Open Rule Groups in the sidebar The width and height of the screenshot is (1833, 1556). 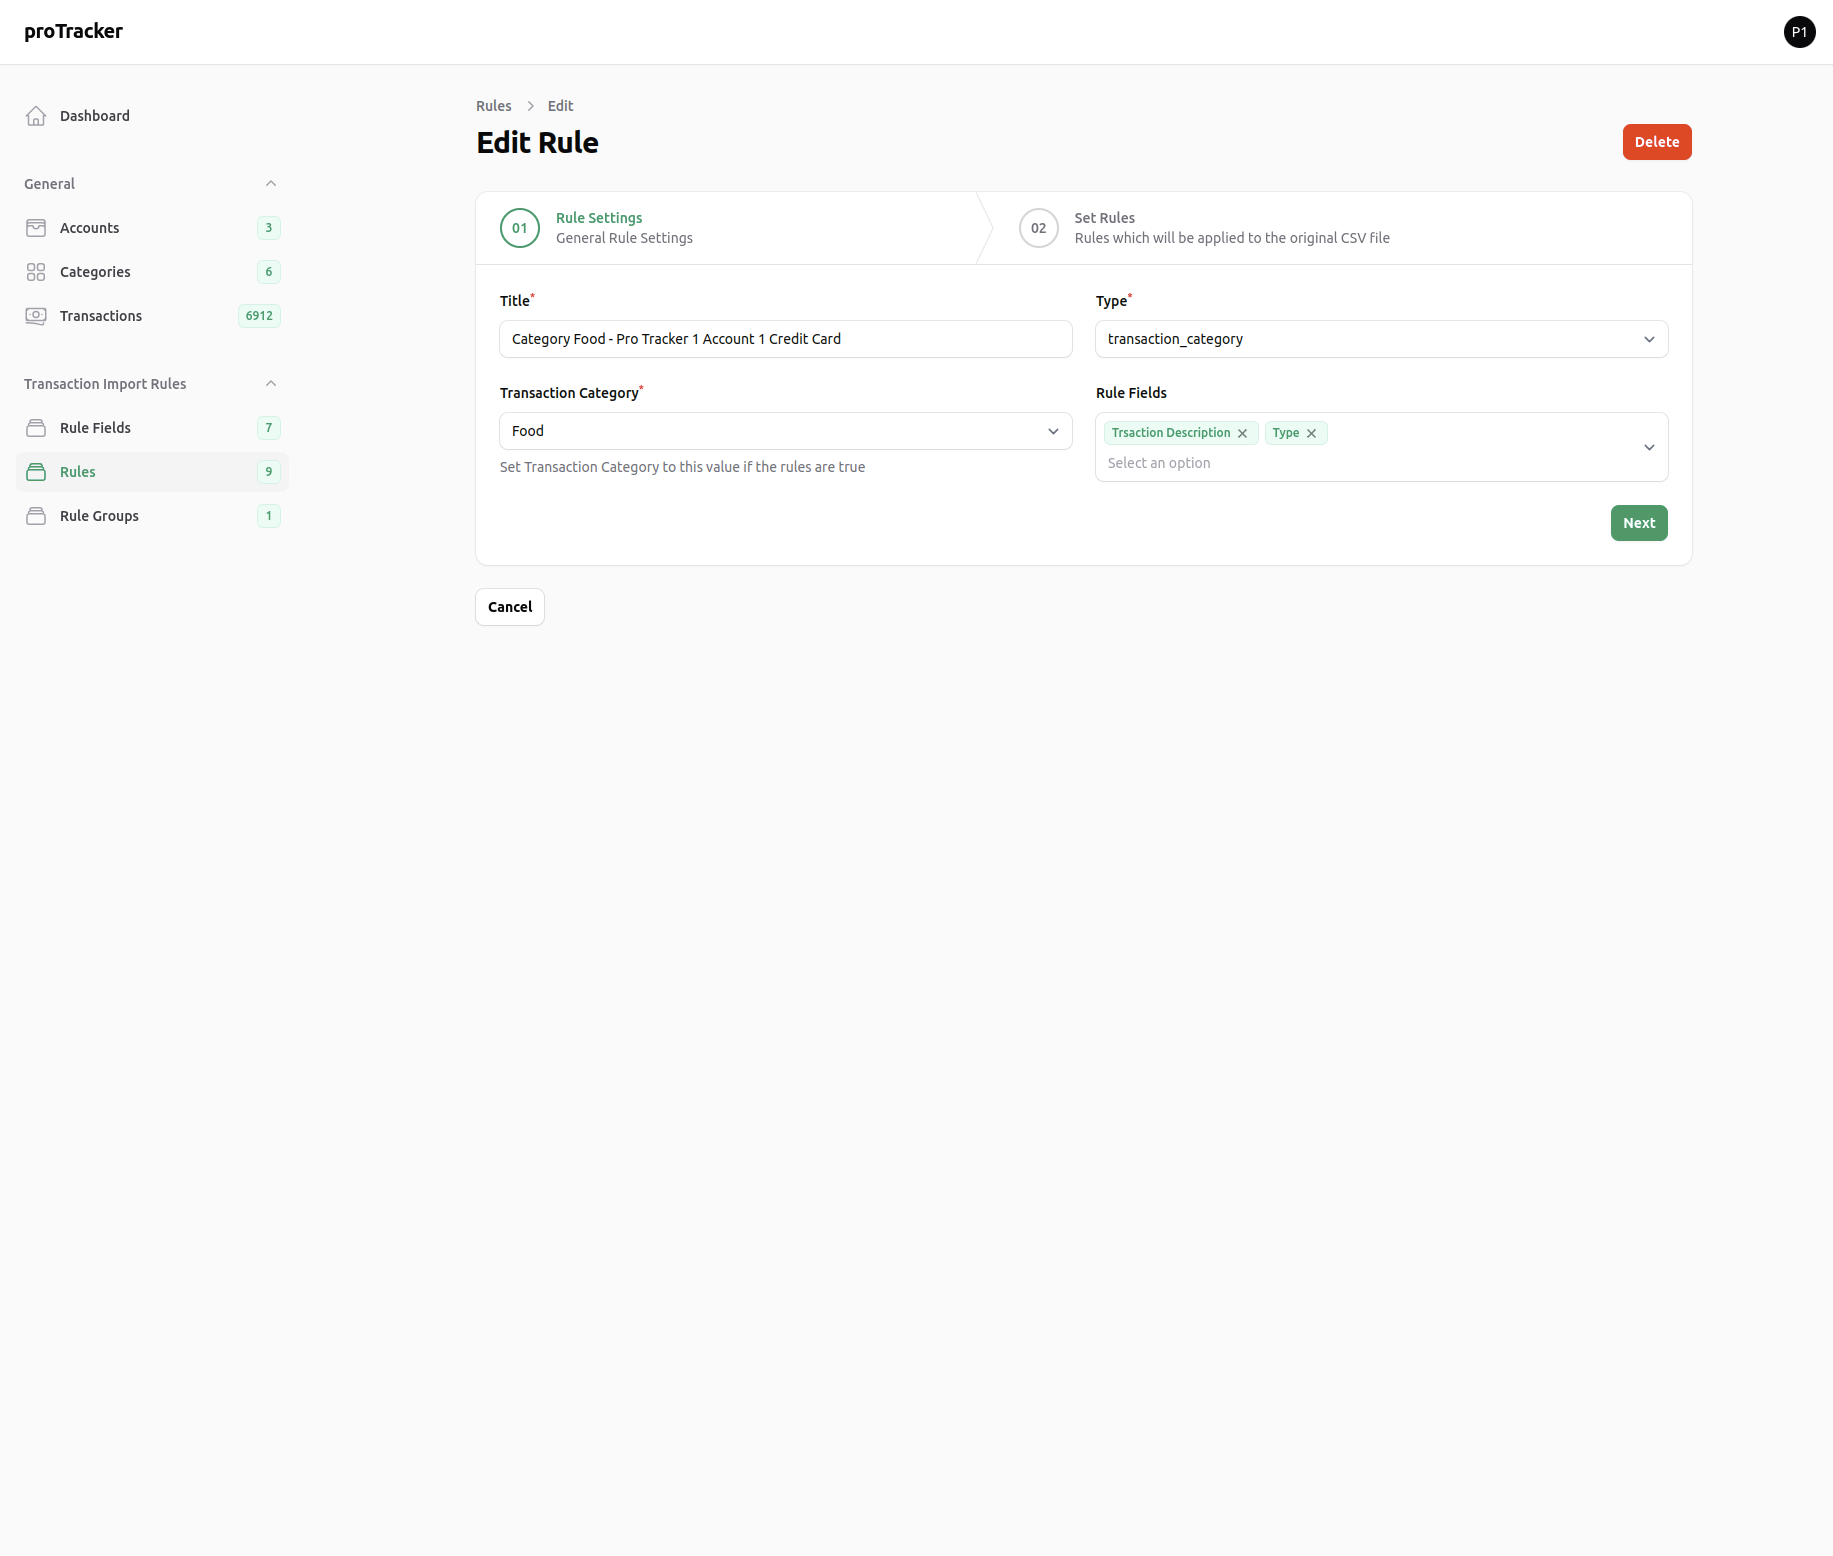tap(152, 516)
